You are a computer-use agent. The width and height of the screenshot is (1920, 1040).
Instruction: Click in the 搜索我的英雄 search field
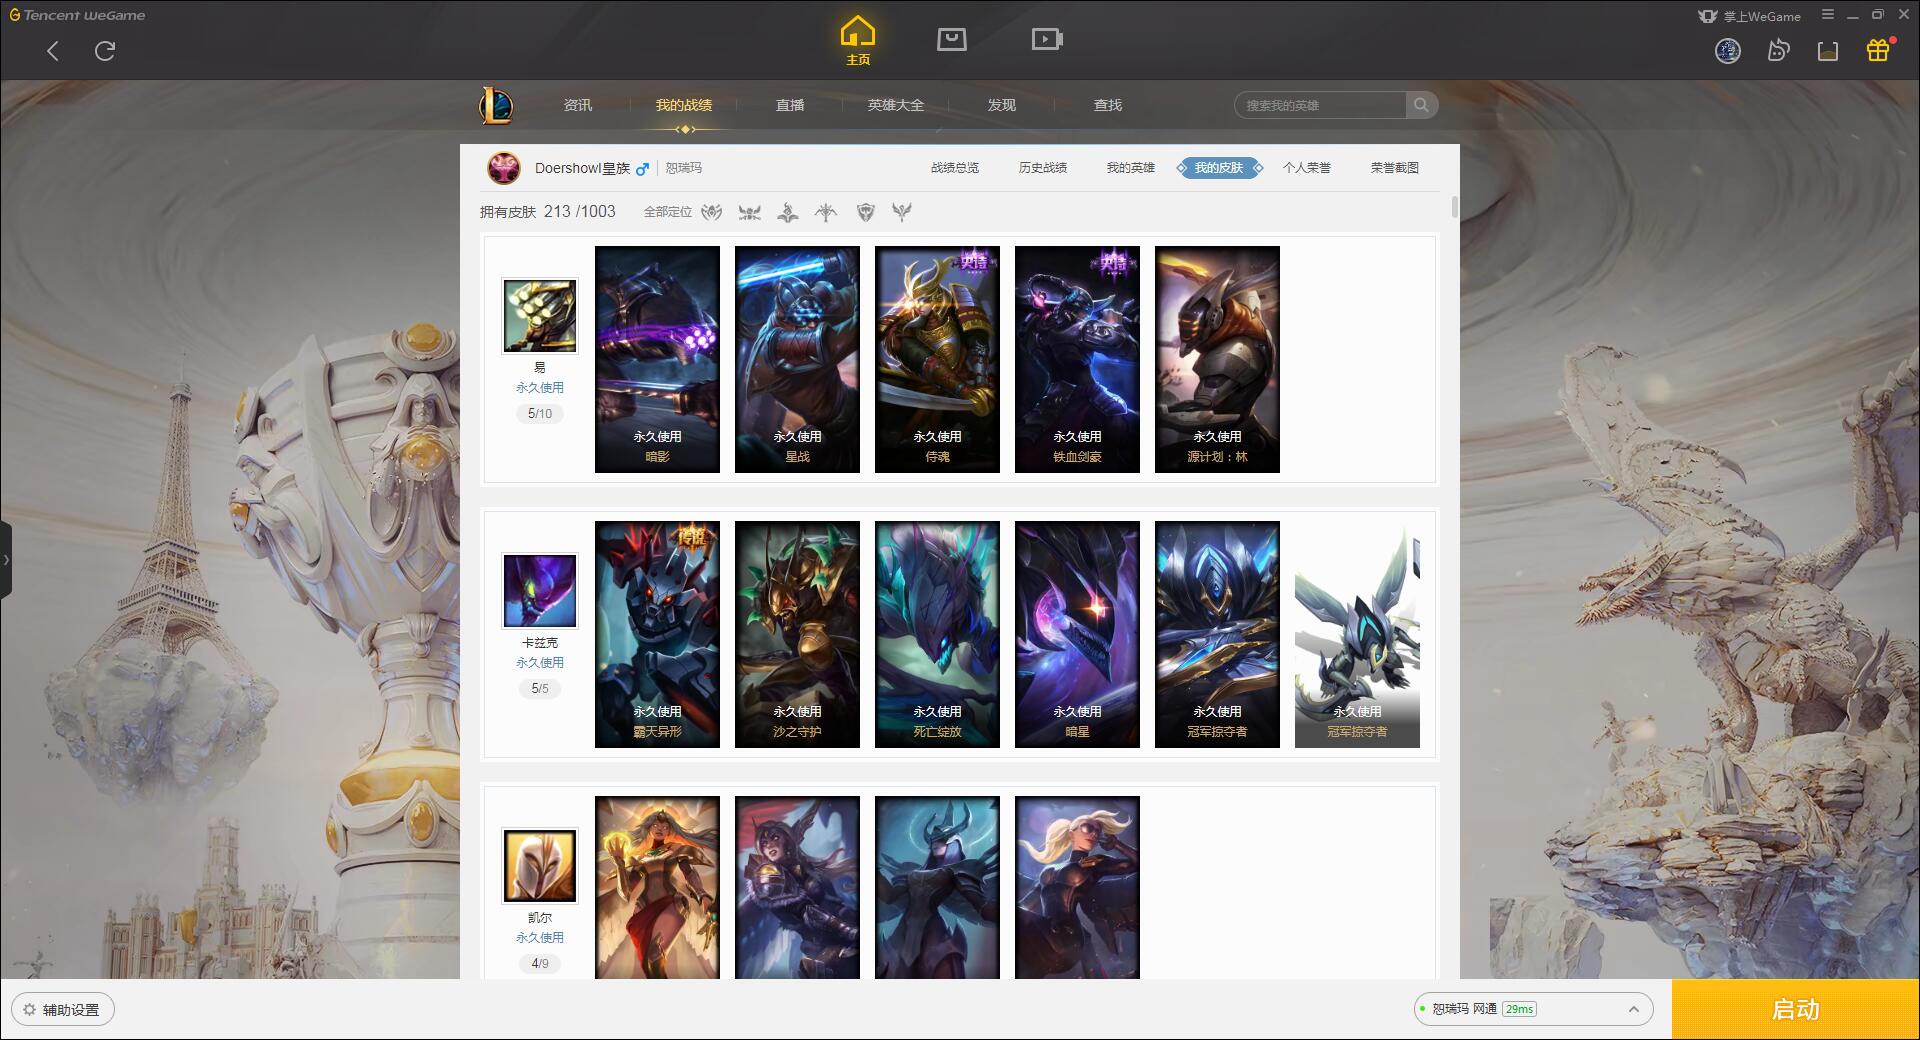click(x=1322, y=105)
